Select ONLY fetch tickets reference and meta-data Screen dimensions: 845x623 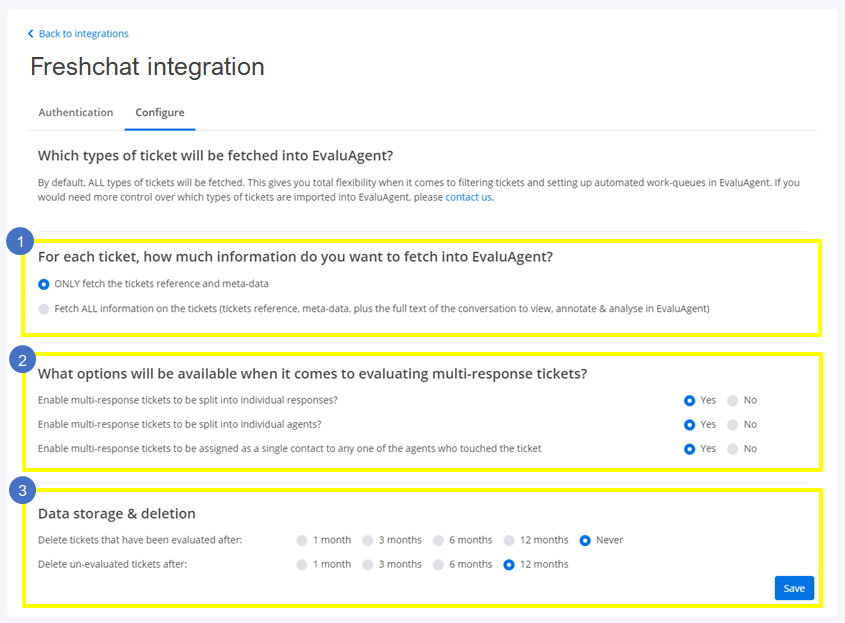[x=44, y=284]
